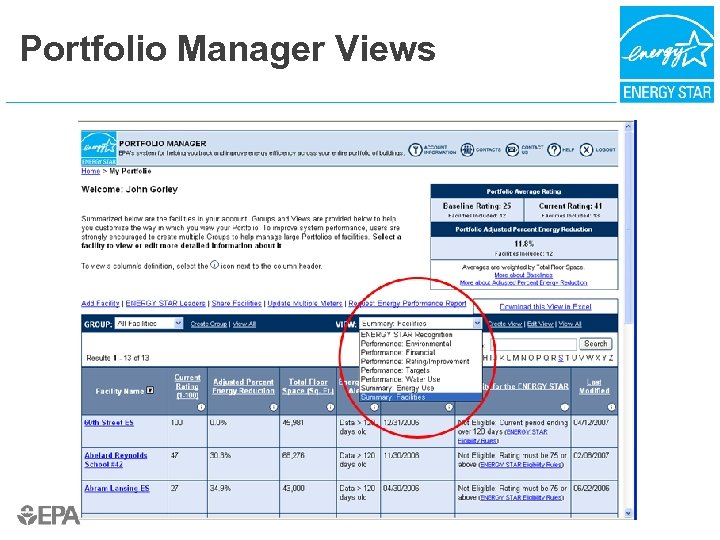Image resolution: width=720 pixels, height=540 pixels.
Task: Go to Home via breadcrumb link
Action: [90, 171]
